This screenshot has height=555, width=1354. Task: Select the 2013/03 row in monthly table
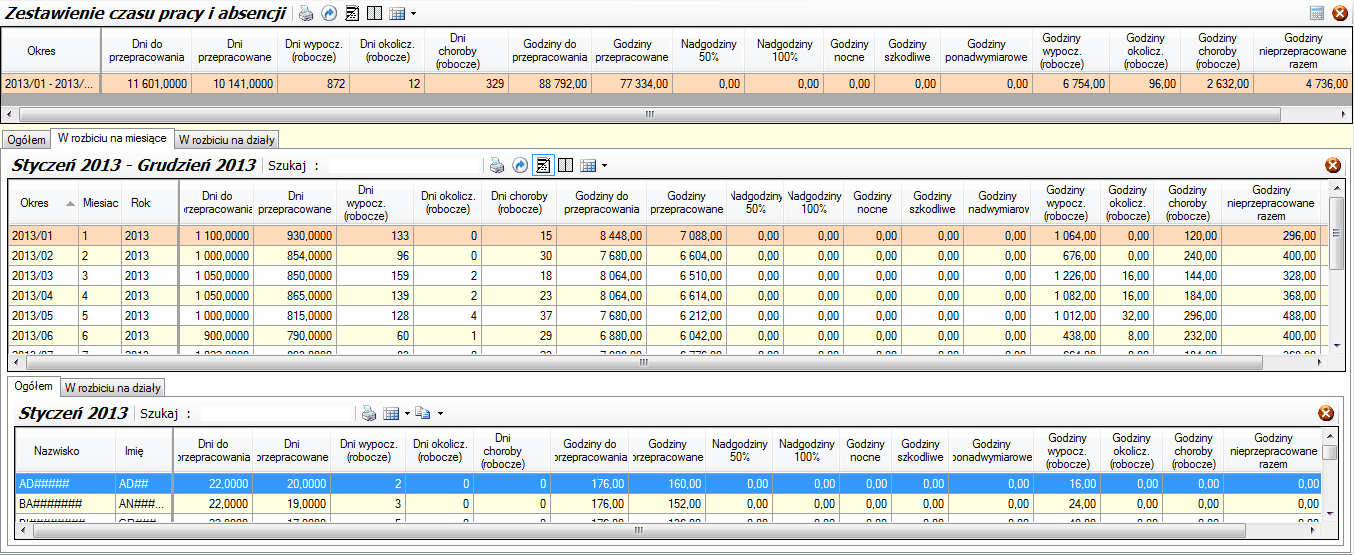[670, 275]
